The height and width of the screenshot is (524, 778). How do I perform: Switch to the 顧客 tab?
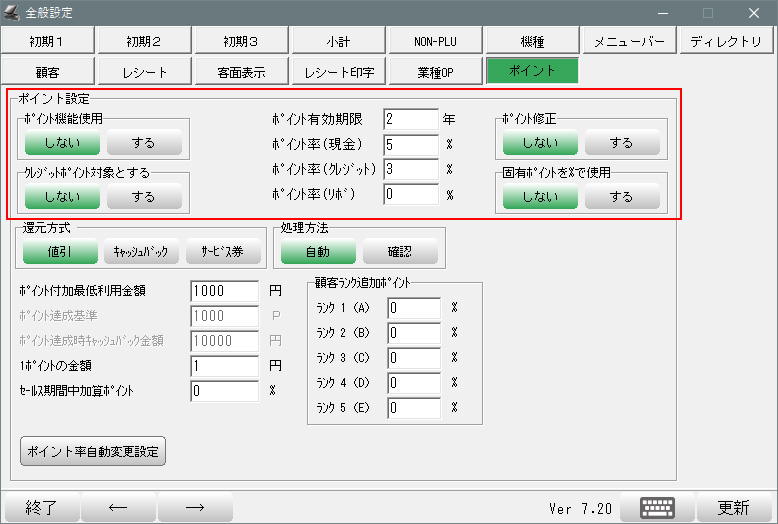[48, 72]
